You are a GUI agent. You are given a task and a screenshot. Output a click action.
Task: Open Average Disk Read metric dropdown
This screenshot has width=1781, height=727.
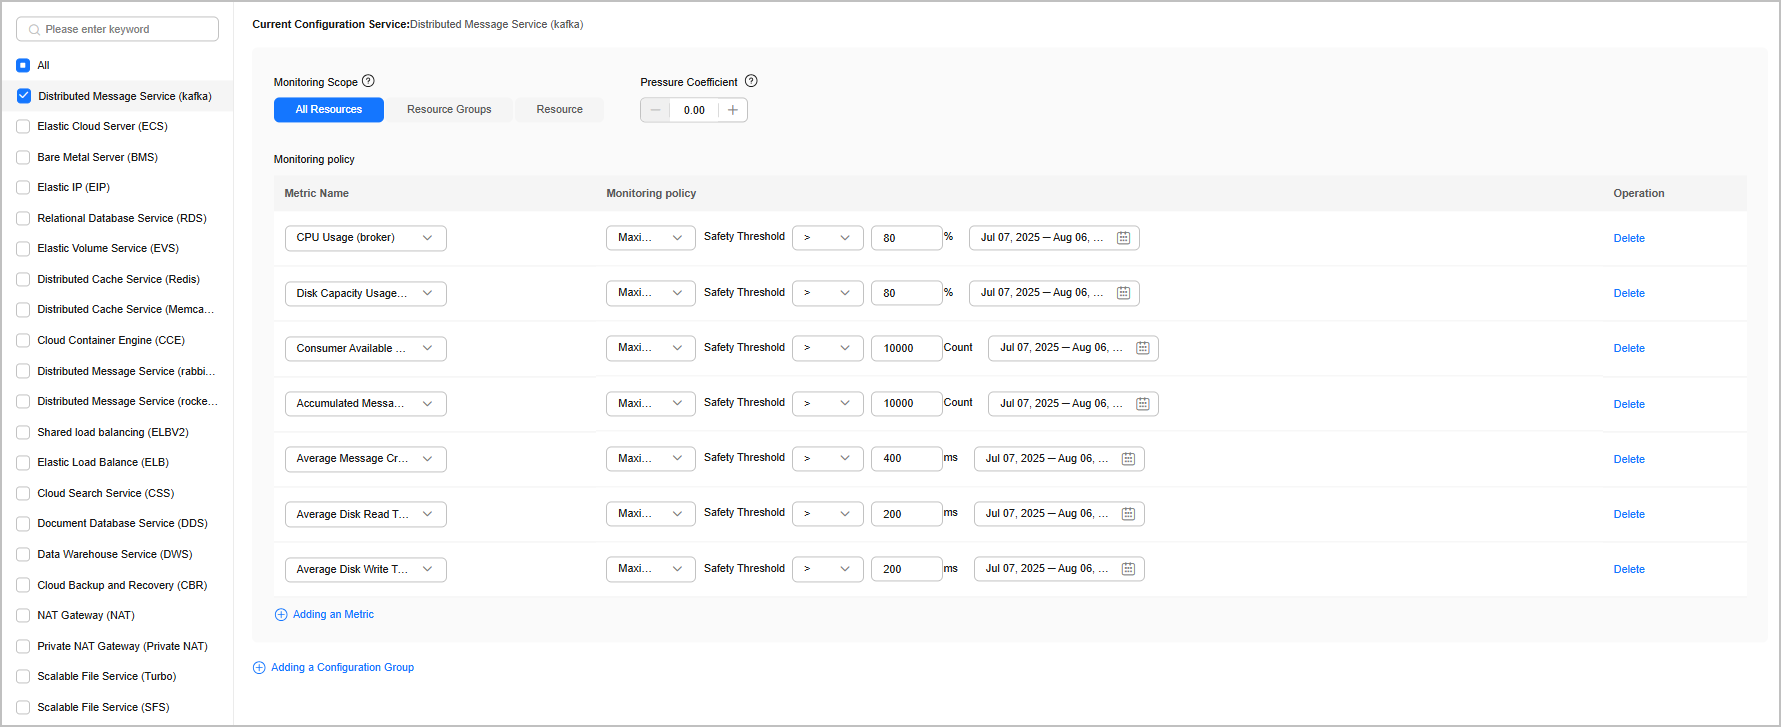[x=366, y=514]
